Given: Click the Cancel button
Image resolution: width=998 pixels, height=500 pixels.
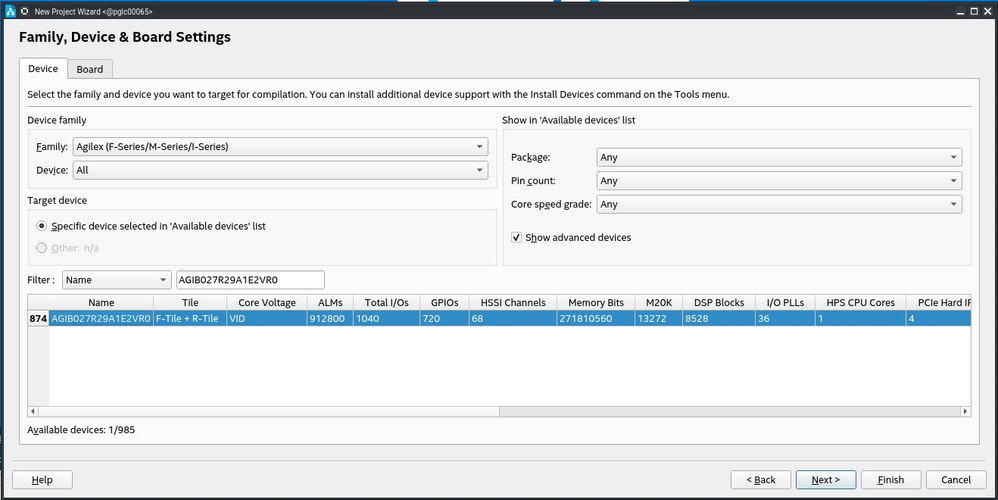Looking at the screenshot, I should 956,480.
